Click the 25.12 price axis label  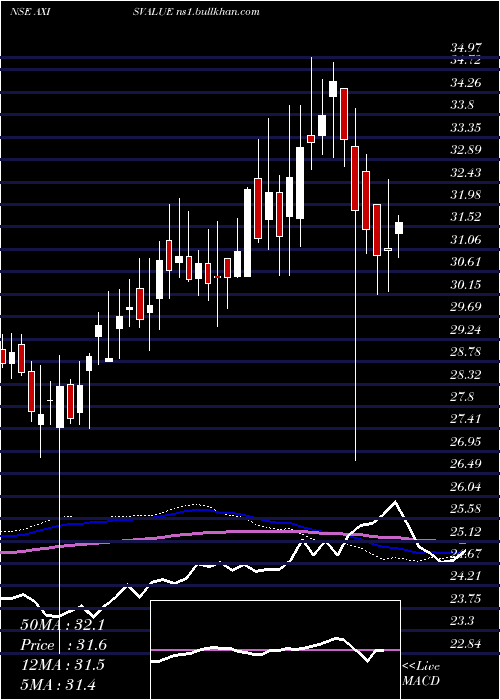click(x=466, y=532)
